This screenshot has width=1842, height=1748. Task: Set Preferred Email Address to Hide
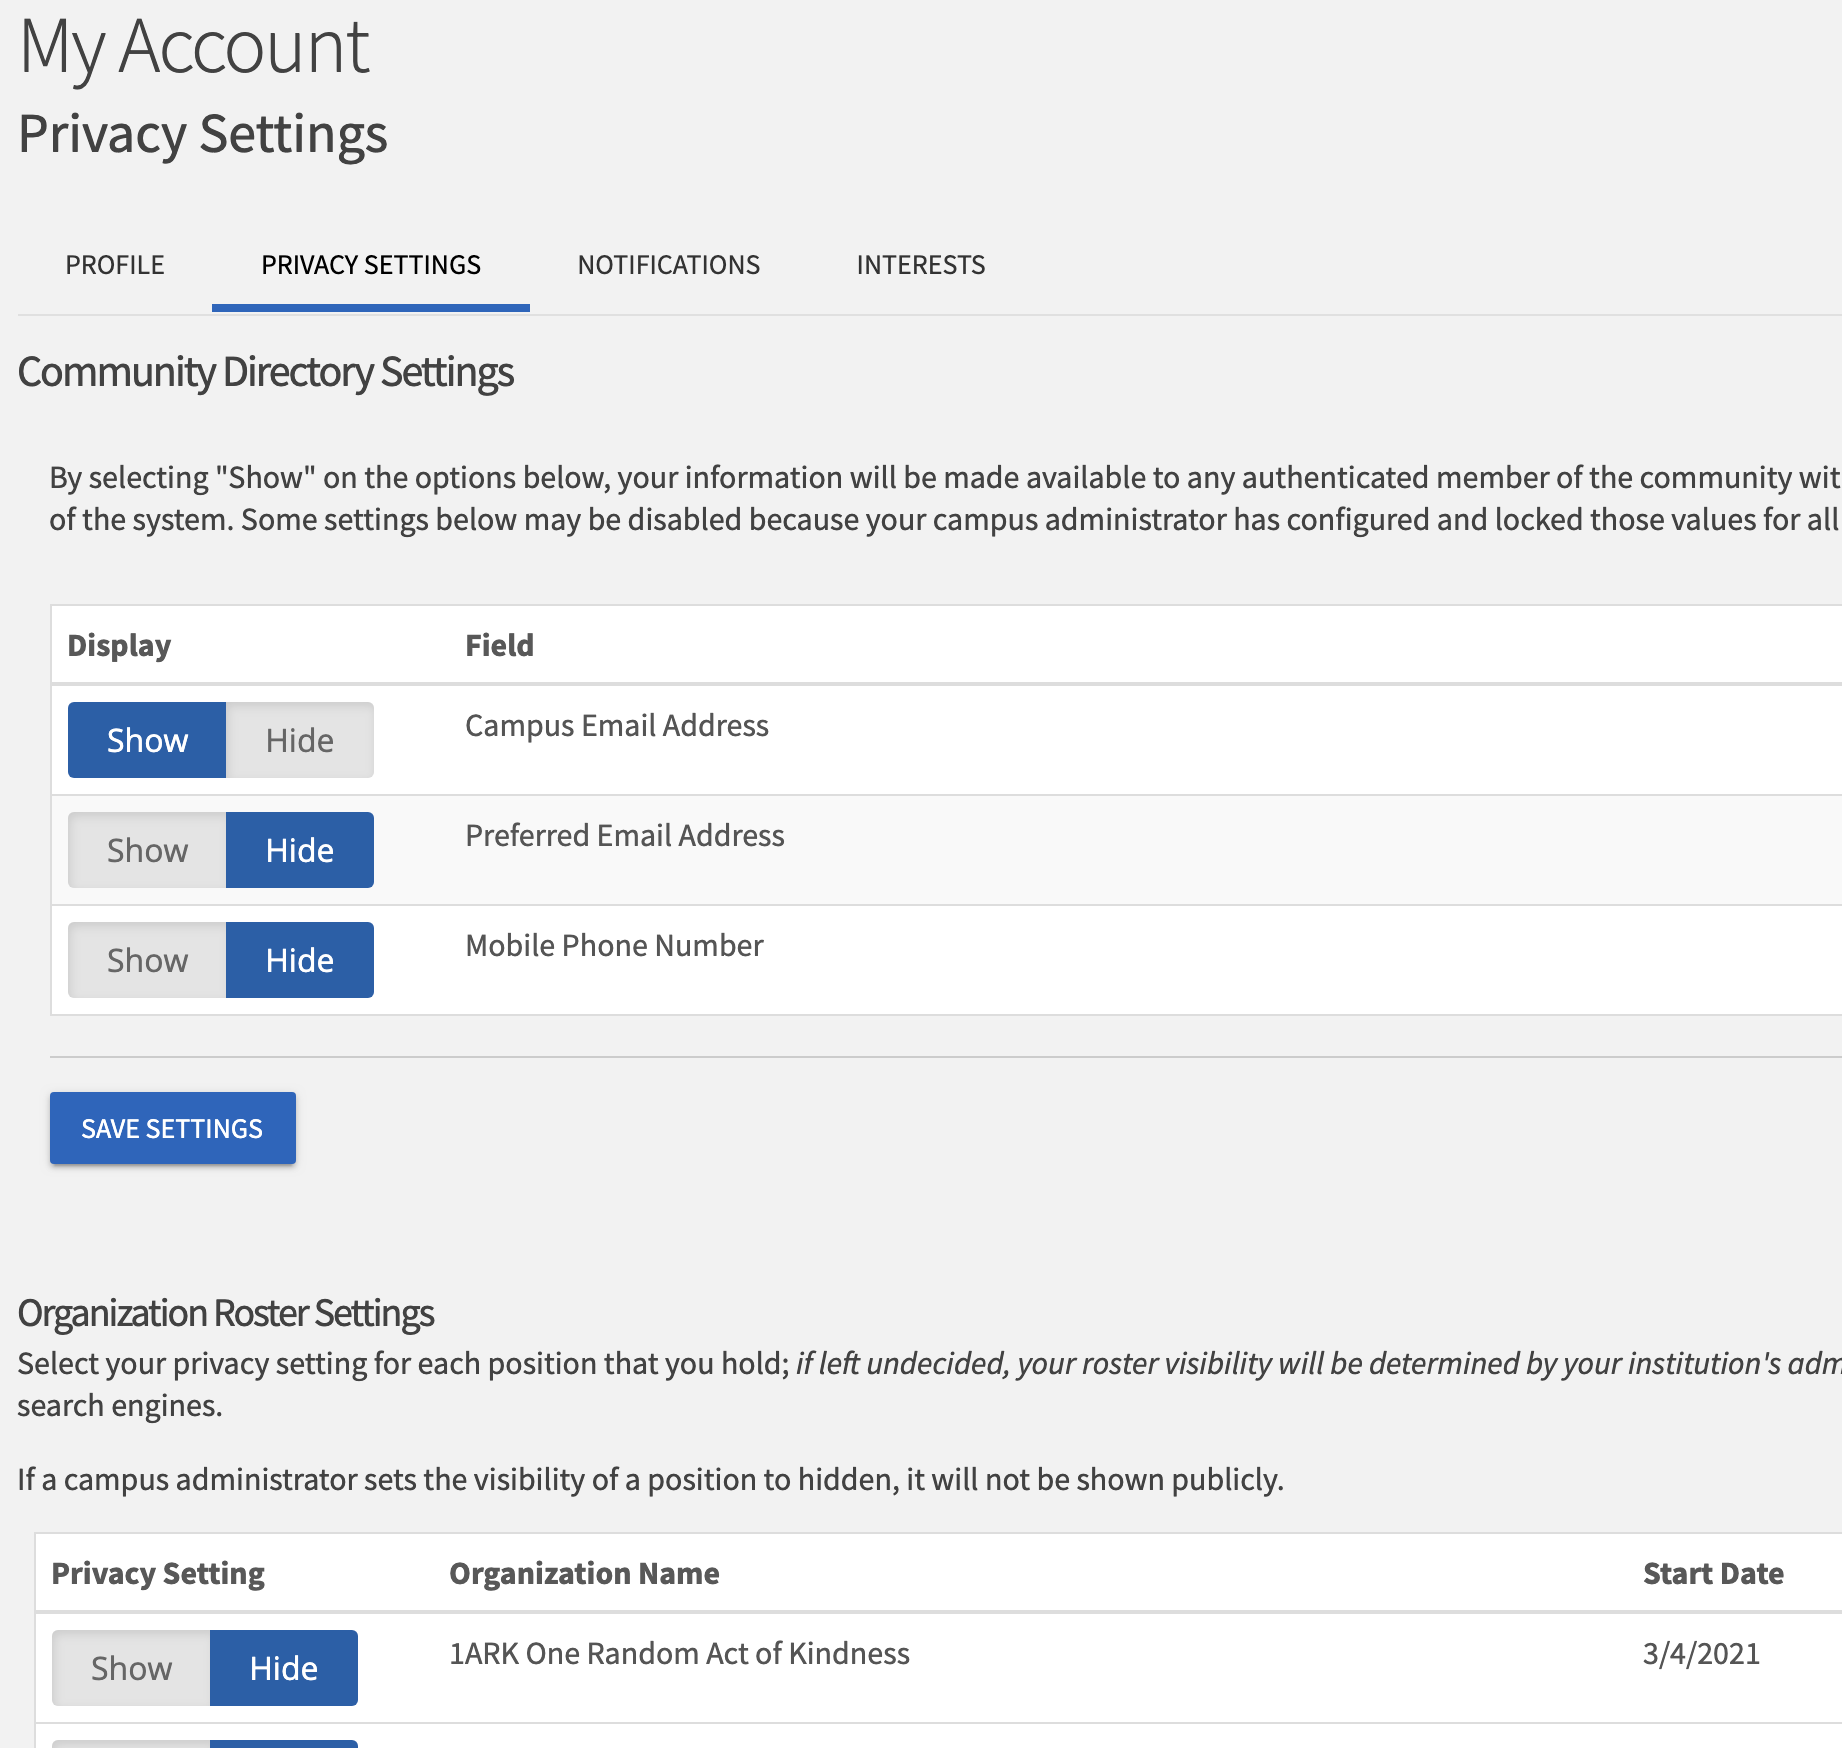click(x=299, y=850)
